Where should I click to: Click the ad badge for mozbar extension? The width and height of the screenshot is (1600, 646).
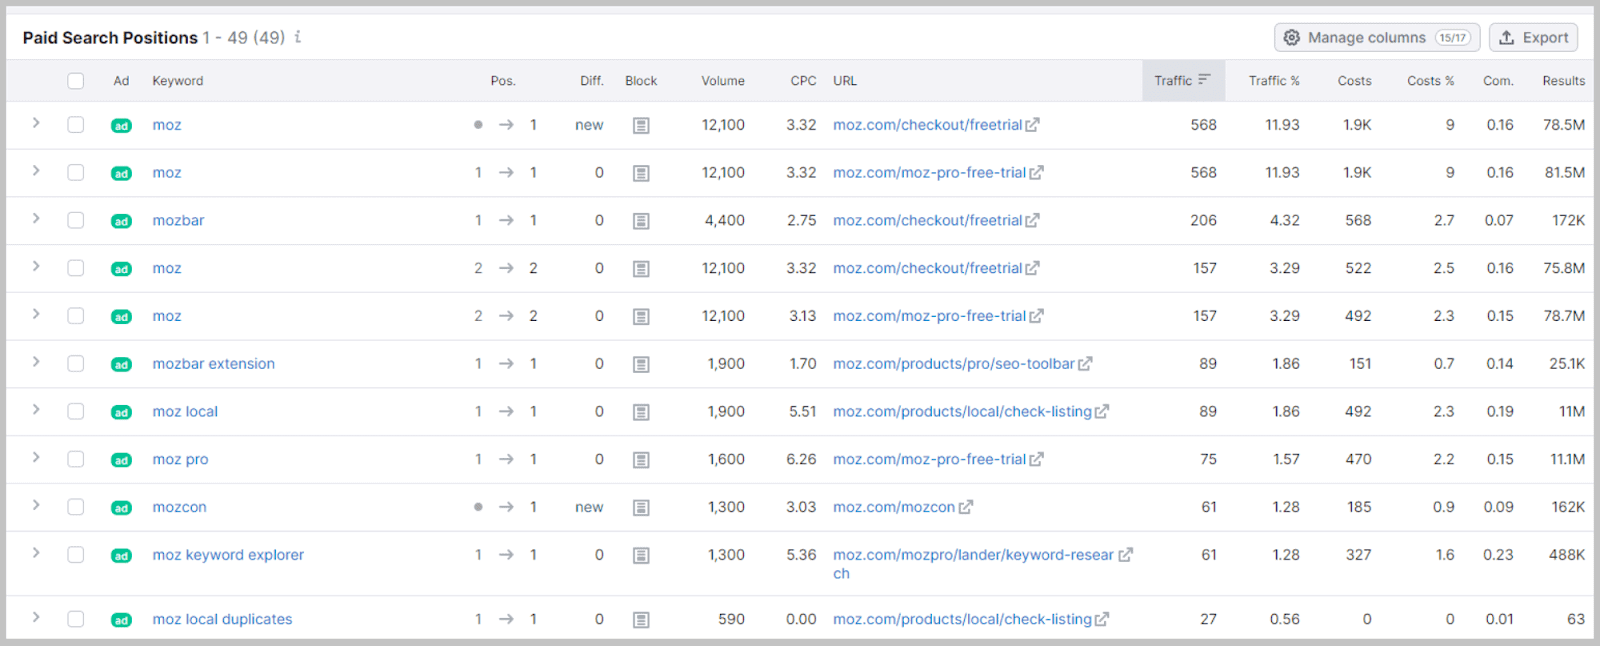pos(121,365)
